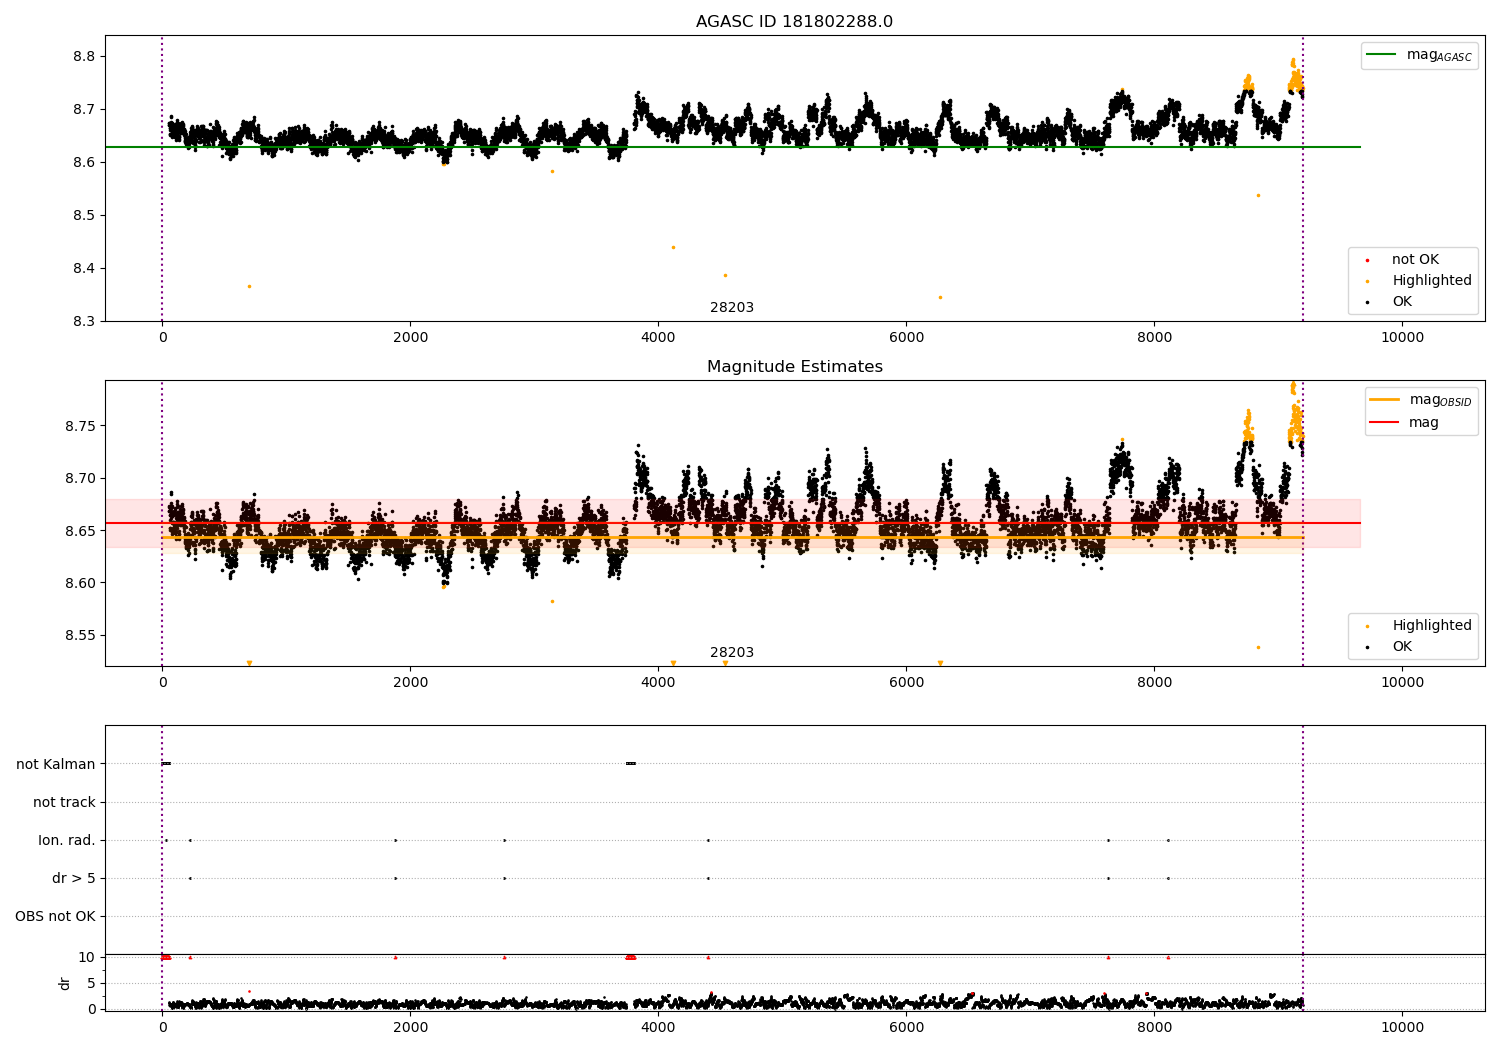
Task: Click the "Magnitude Estimates" subplot title
Action: click(794, 367)
